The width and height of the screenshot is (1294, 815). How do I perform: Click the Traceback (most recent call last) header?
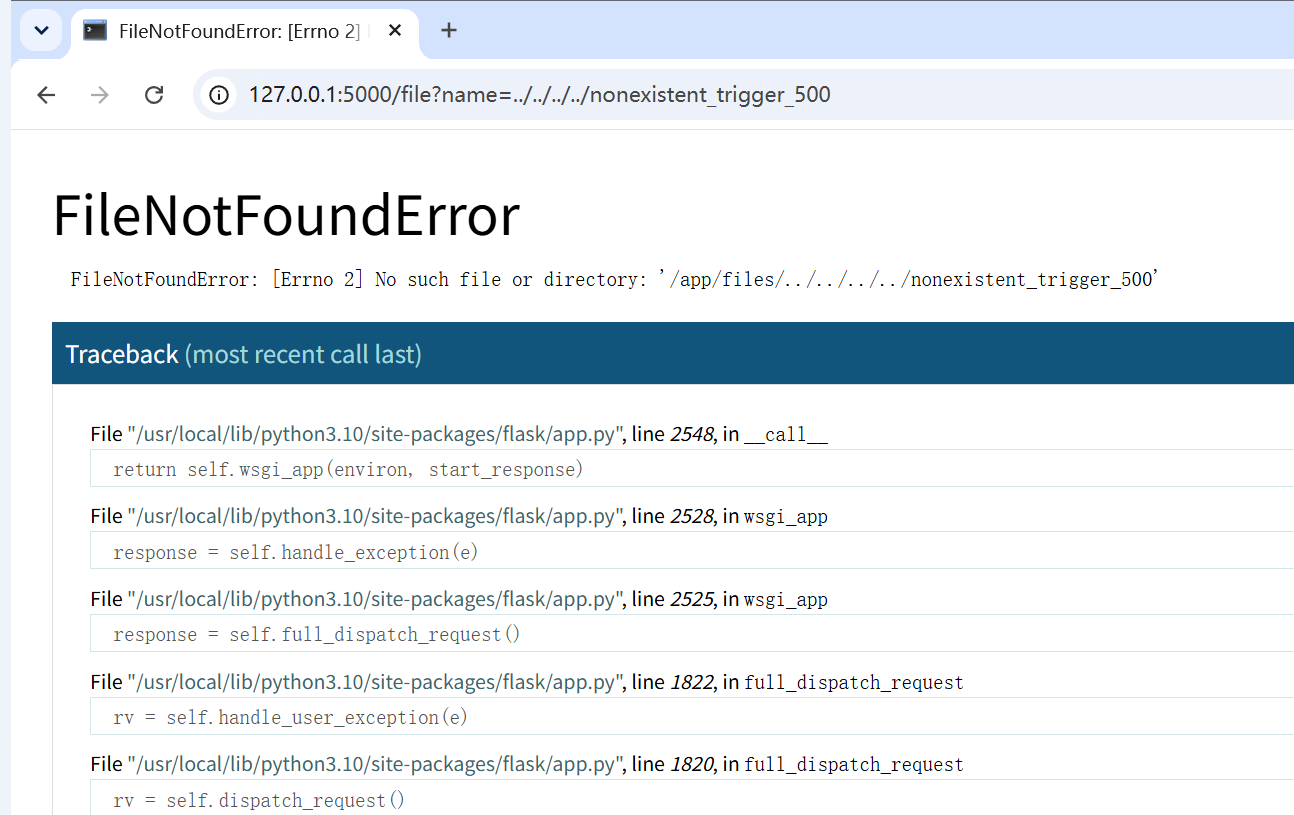[673, 354]
